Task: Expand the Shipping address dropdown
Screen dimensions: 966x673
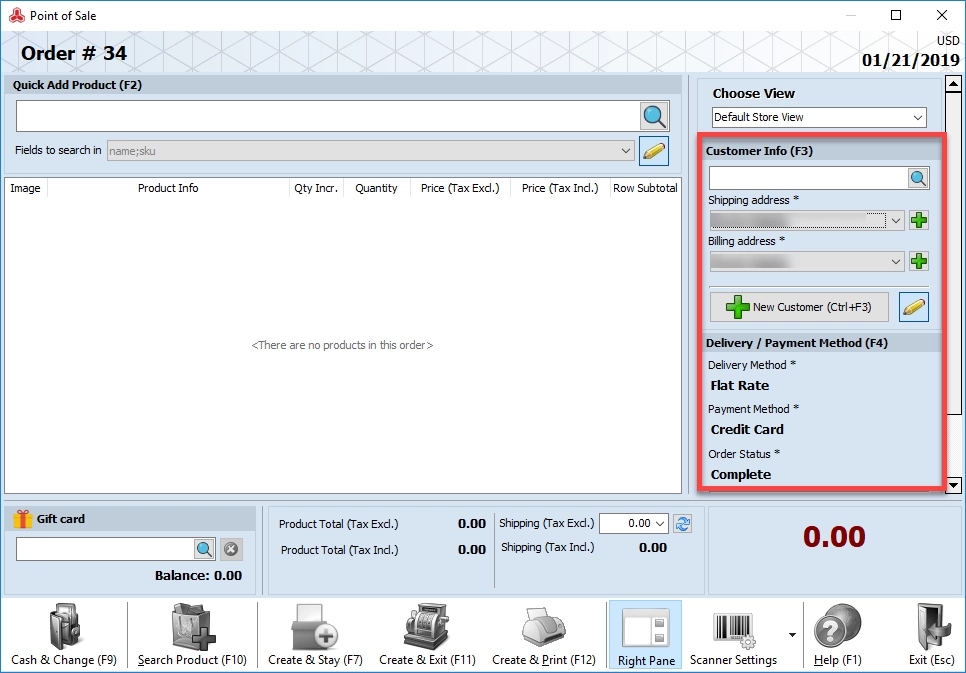Action: coord(895,221)
